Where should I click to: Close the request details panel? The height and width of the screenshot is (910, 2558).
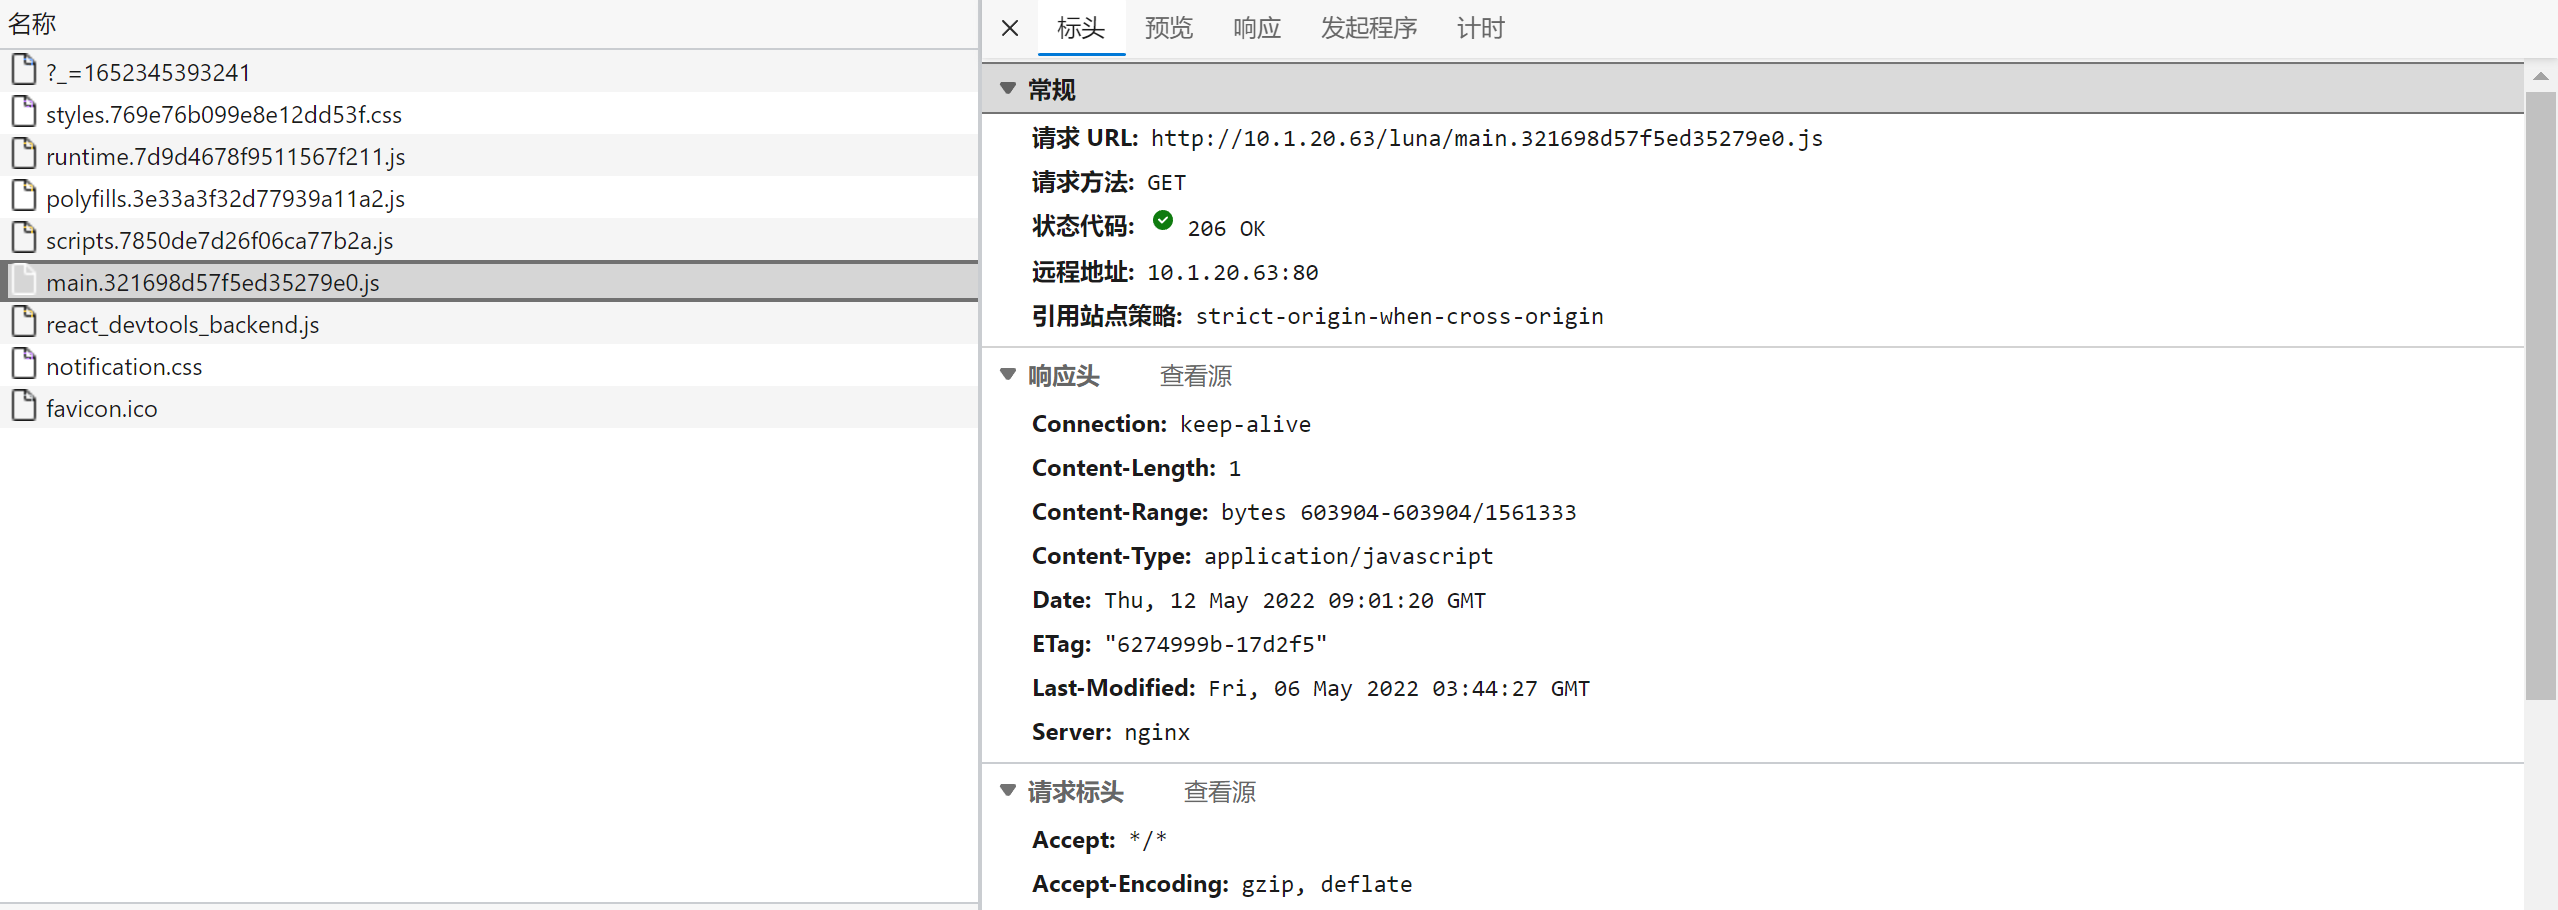point(1008,28)
